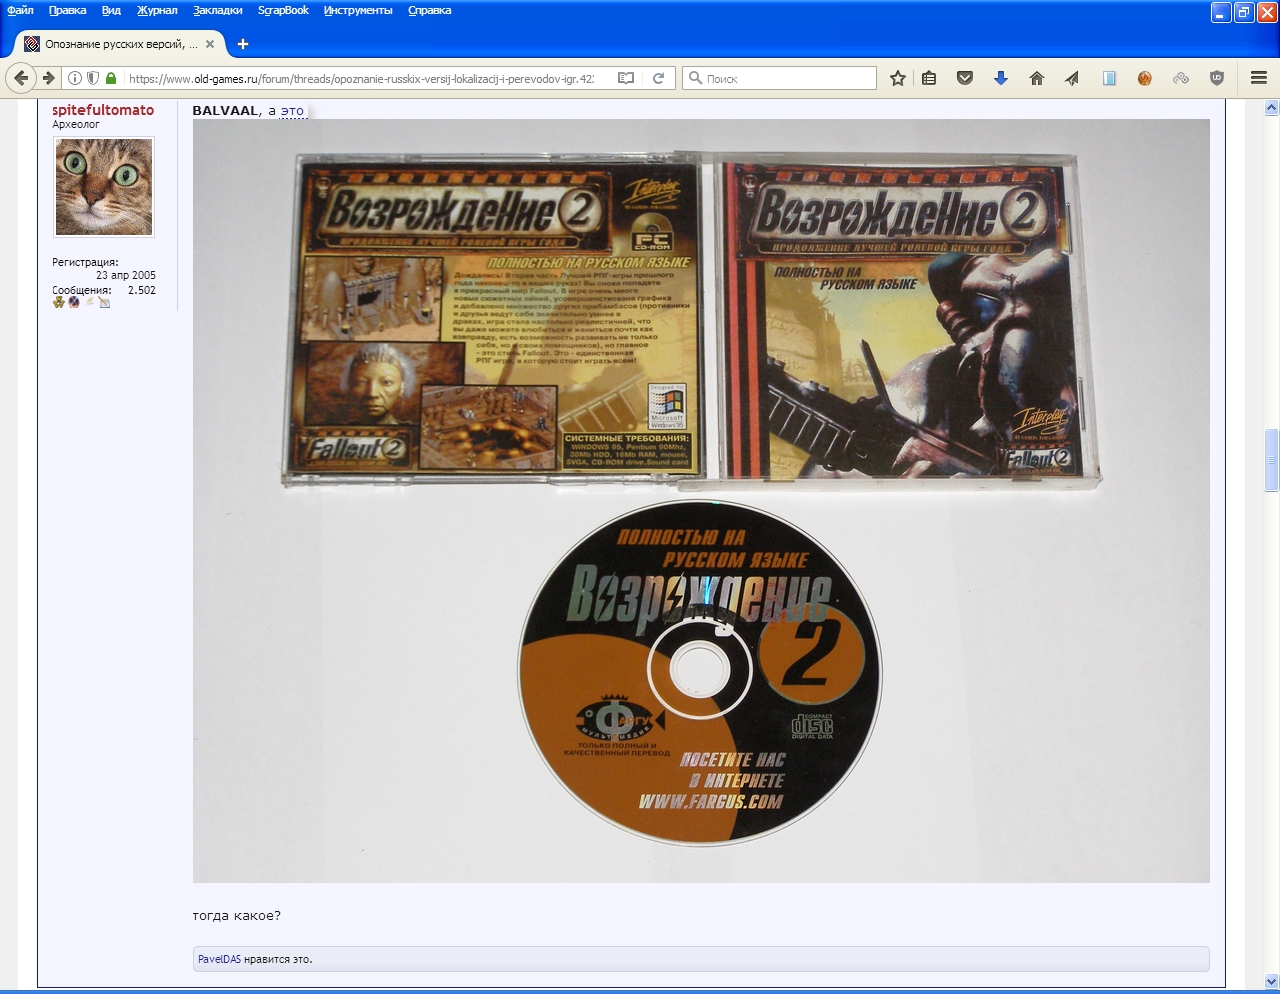Open the Вид menu
This screenshot has height=994, width=1280.
tap(111, 11)
